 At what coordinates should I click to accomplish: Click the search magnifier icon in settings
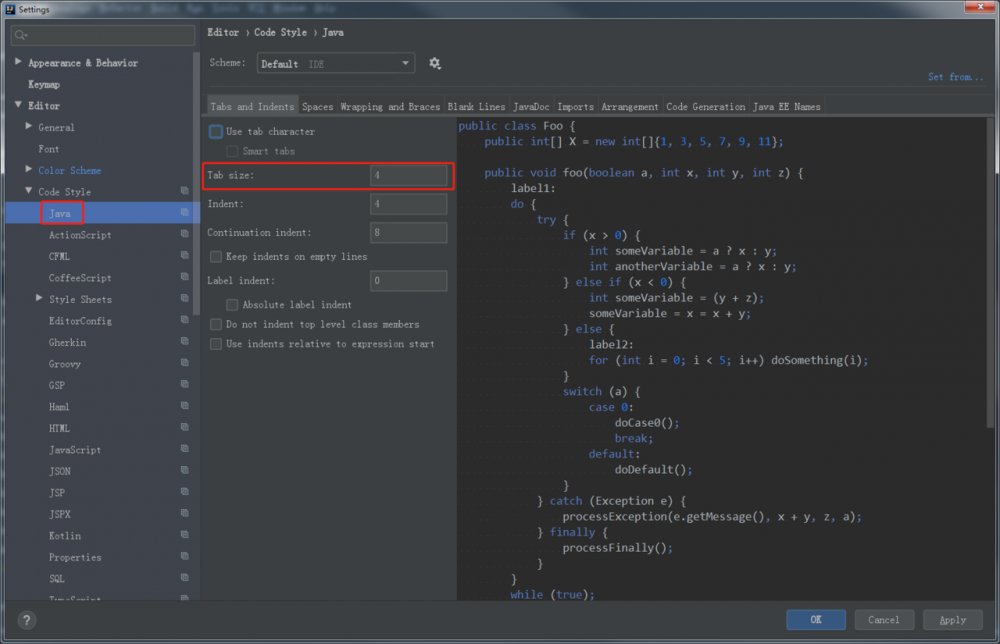[x=21, y=35]
